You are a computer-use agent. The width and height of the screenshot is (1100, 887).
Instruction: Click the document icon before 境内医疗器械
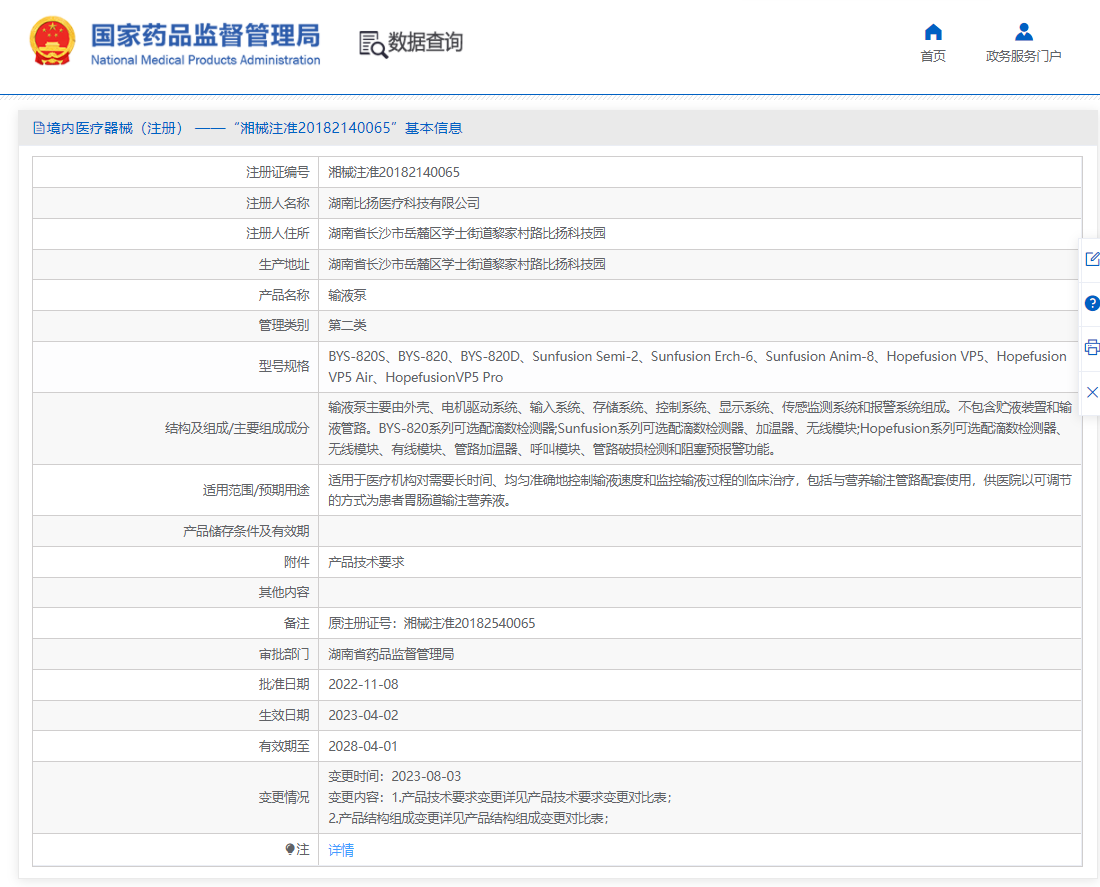click(39, 128)
